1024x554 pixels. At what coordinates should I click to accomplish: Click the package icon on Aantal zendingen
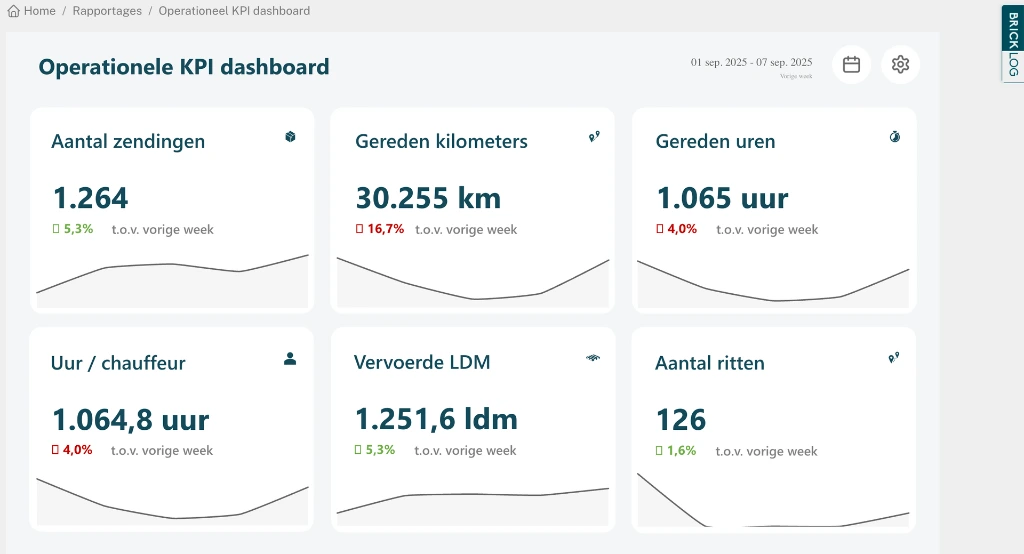290,137
